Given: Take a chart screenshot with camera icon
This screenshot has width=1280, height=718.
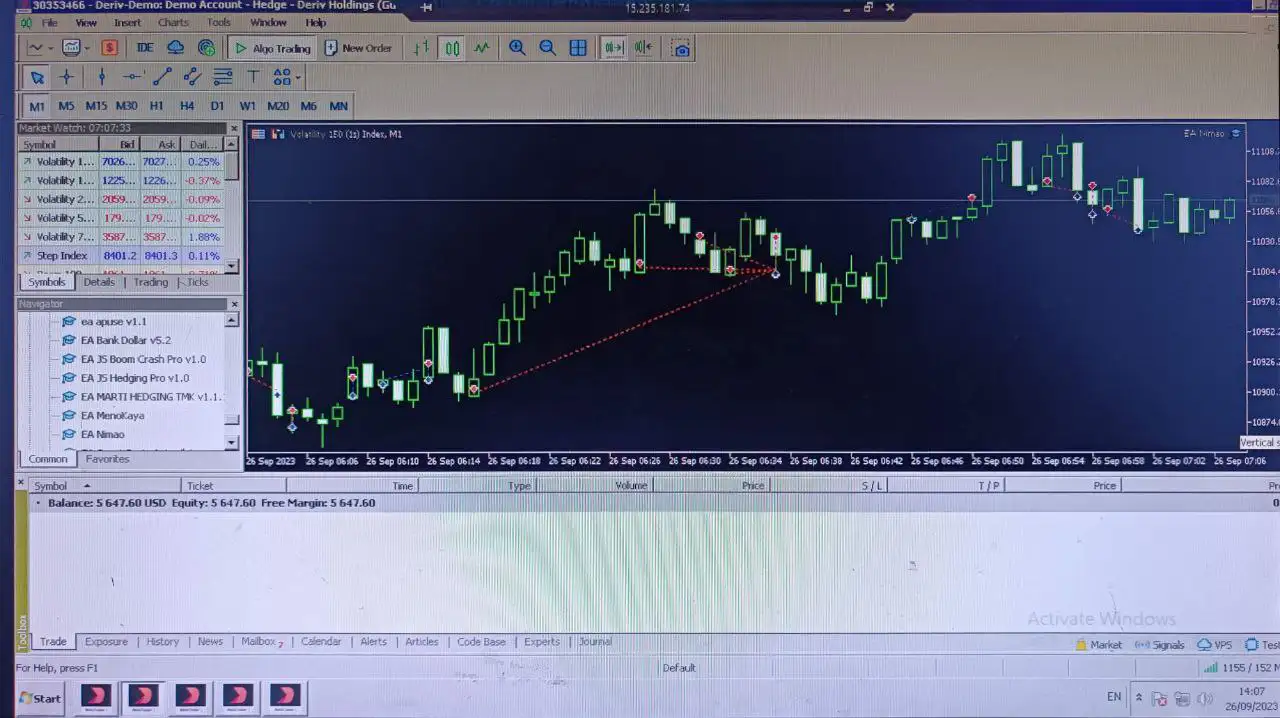Looking at the screenshot, I should click(x=681, y=48).
